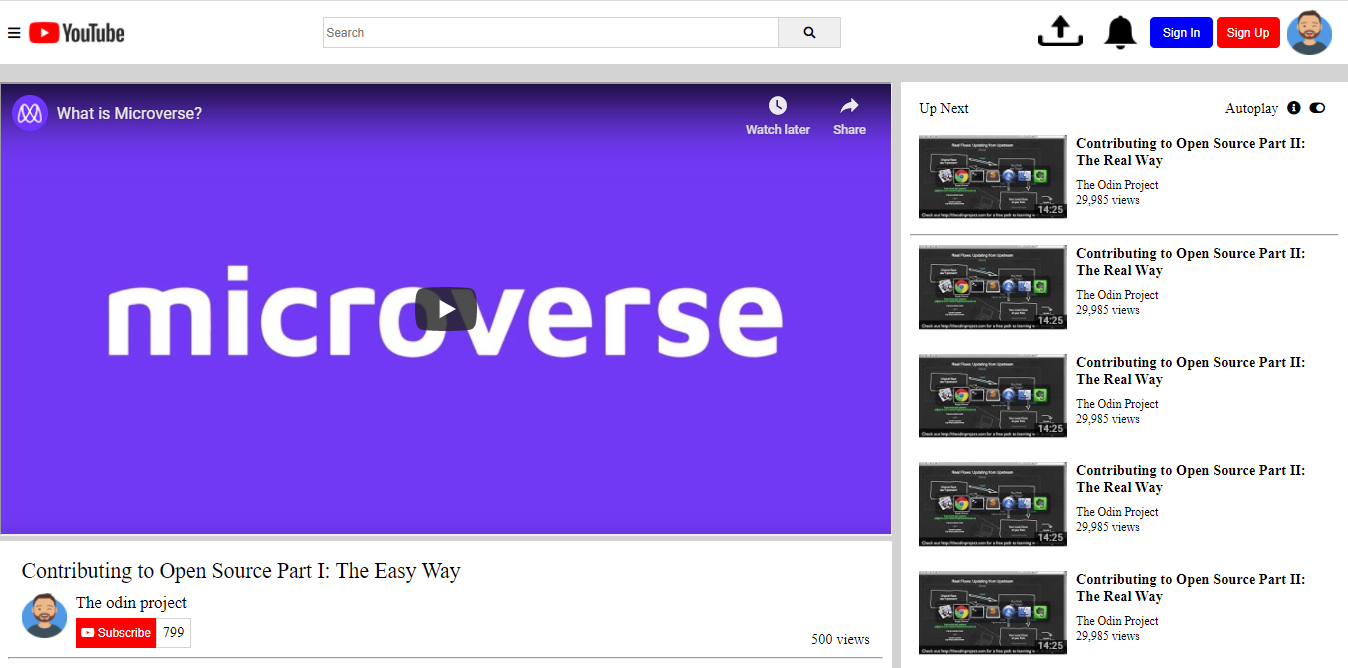This screenshot has width=1348, height=668.
Task: Click the second Up Next video title
Action: pos(1191,262)
